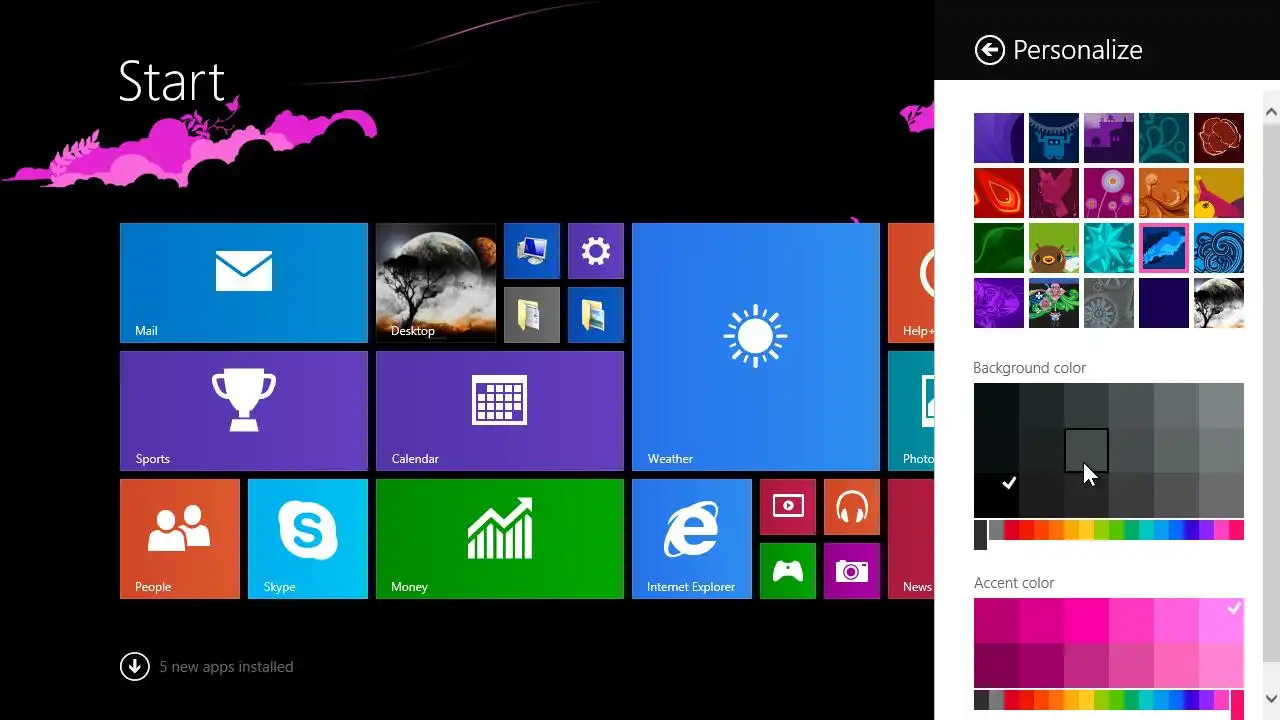Screen dimensions: 1280x720
Task: Open the partially hidden Photos tile
Action: click(x=911, y=411)
